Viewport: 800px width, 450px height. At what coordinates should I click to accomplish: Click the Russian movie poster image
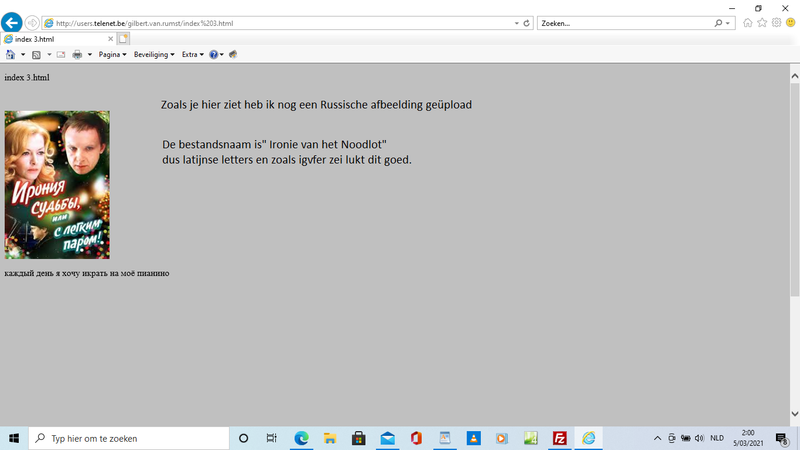point(57,185)
